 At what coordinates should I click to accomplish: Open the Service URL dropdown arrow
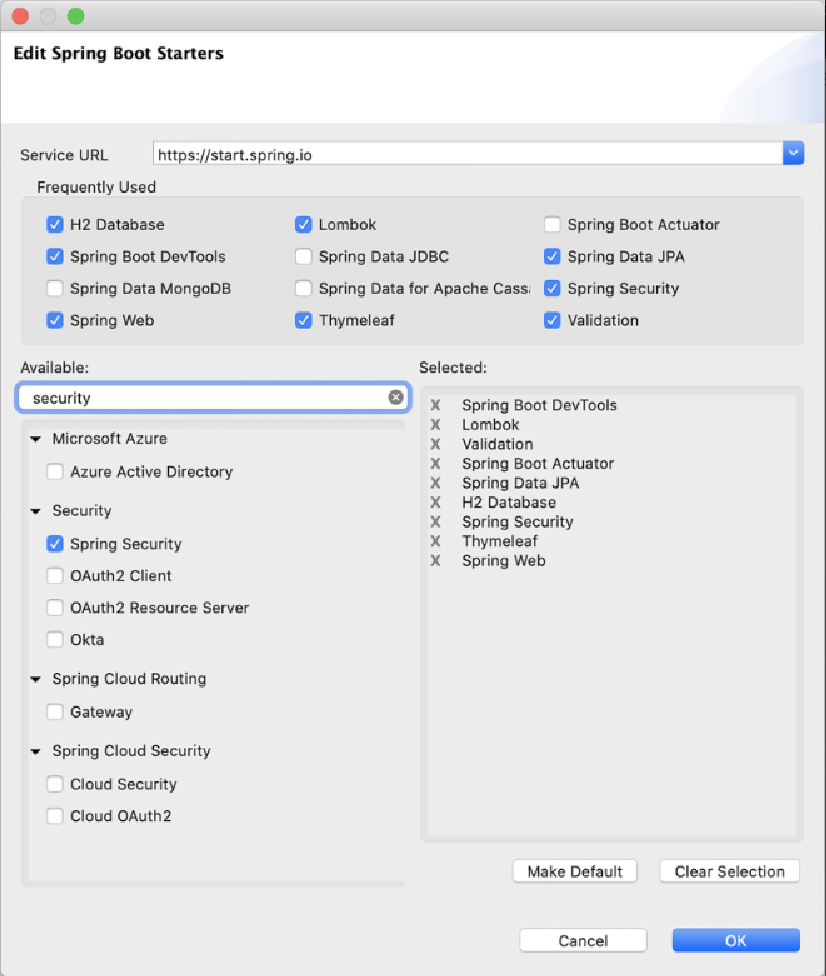(x=793, y=153)
